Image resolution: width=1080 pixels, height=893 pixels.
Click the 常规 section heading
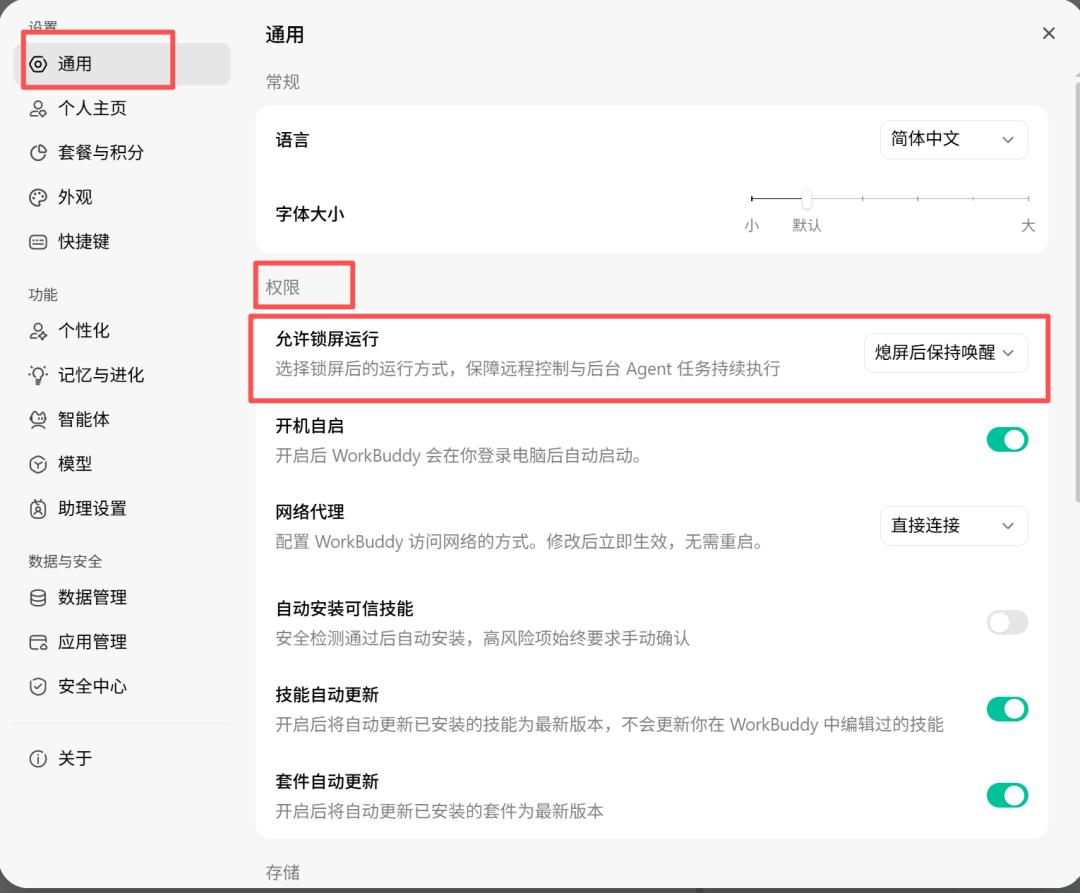click(283, 82)
